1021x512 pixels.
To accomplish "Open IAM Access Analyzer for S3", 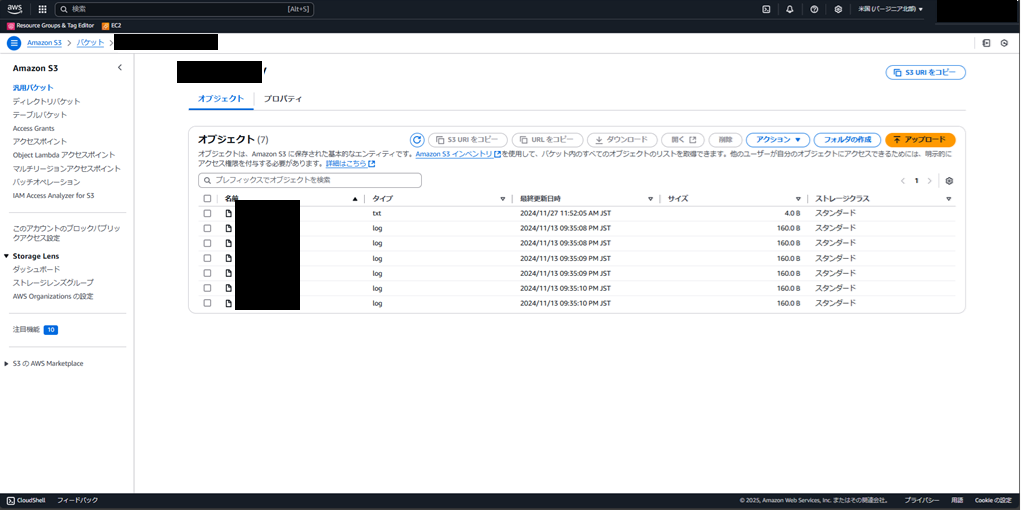I will [x=53, y=195].
